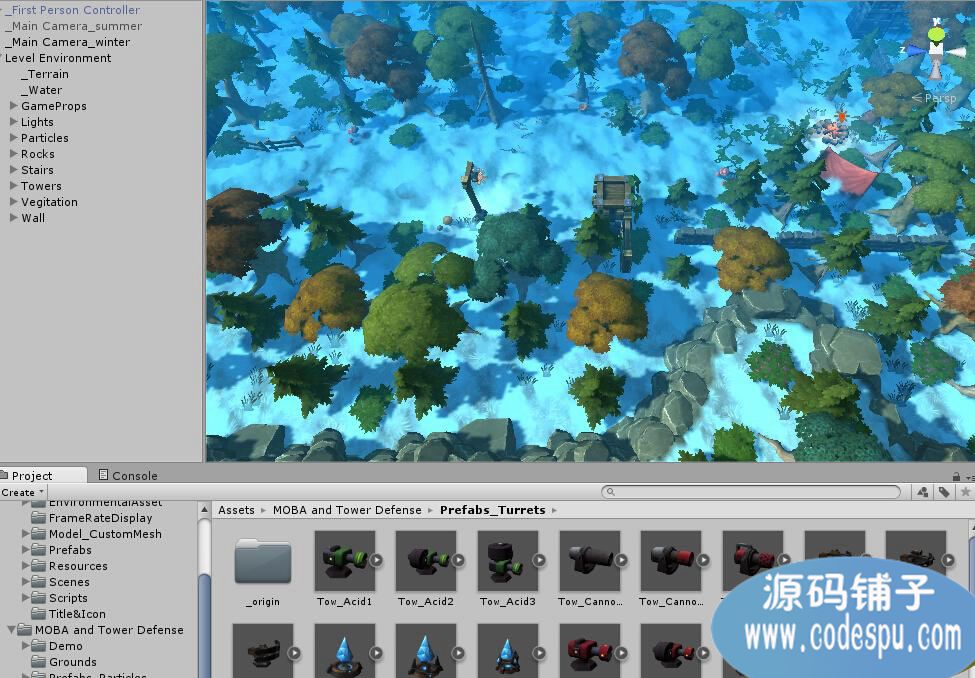Expand the Wall hierarchy node arrow

tap(14, 218)
